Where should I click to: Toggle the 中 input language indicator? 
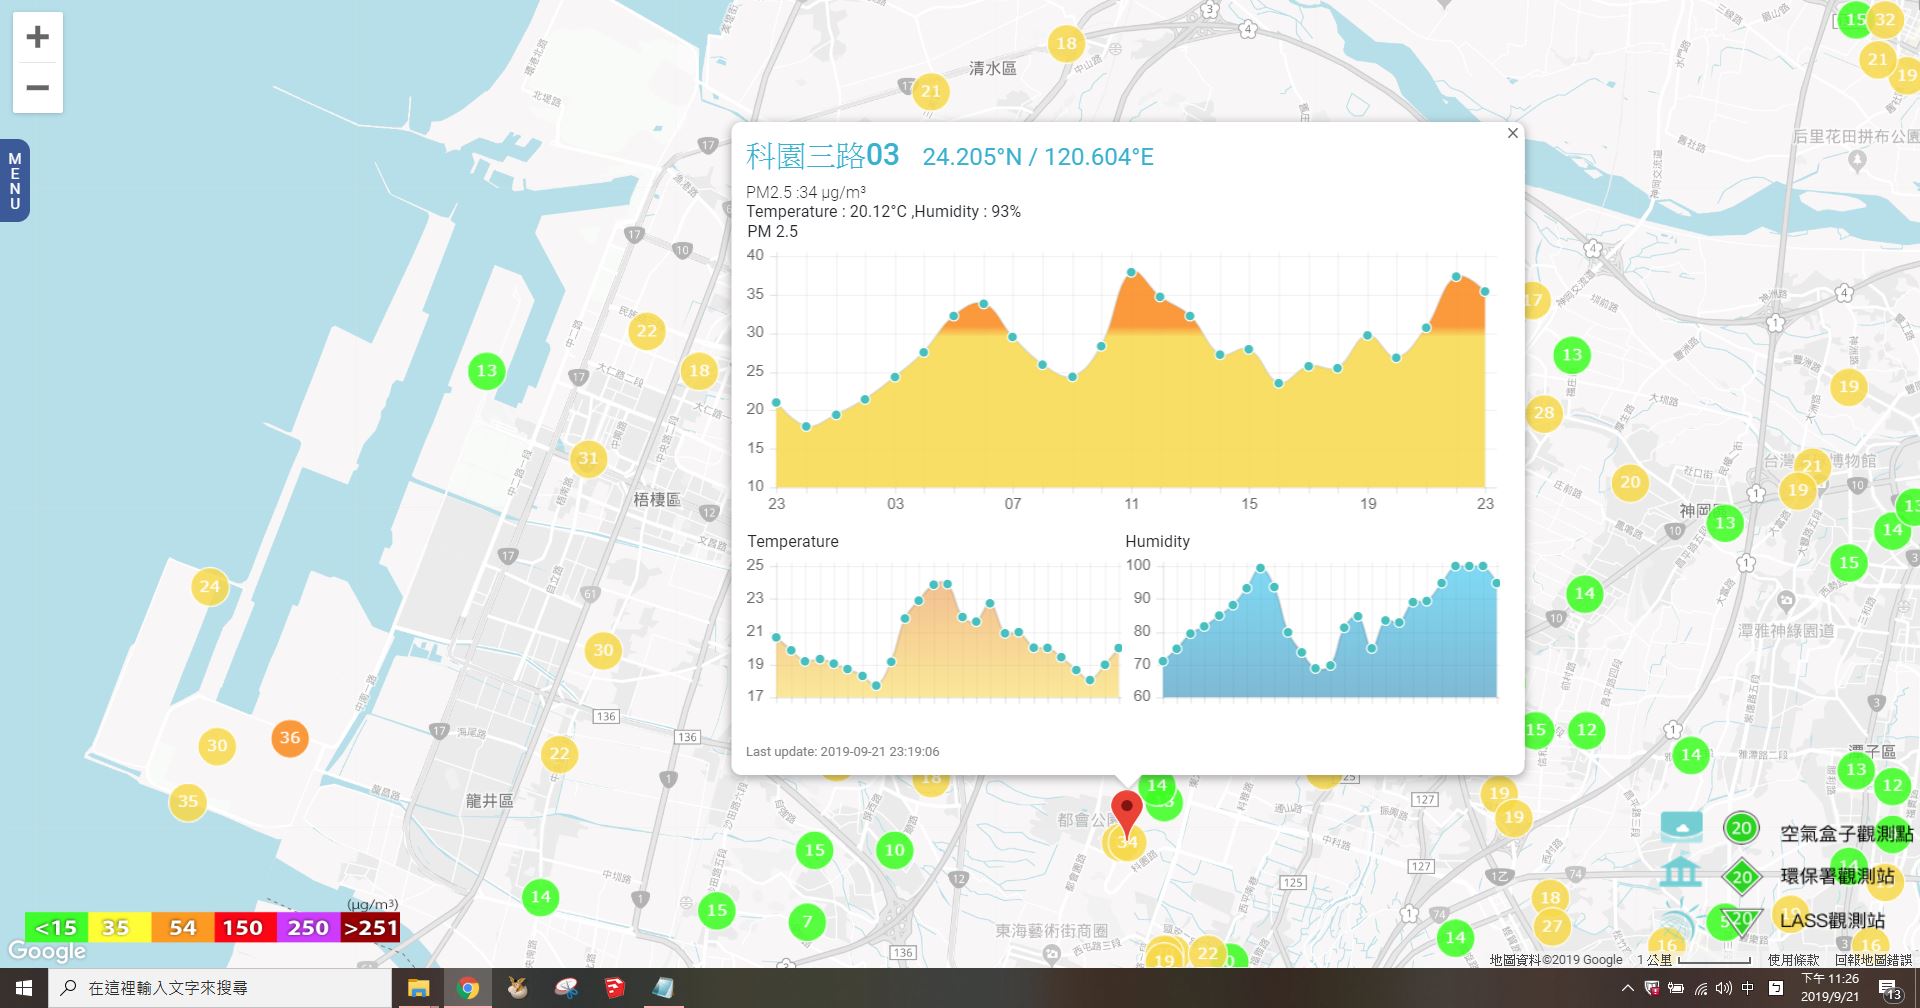1748,988
